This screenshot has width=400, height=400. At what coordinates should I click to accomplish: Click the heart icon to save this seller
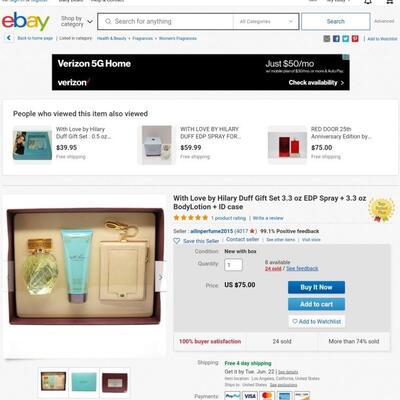(x=177, y=241)
